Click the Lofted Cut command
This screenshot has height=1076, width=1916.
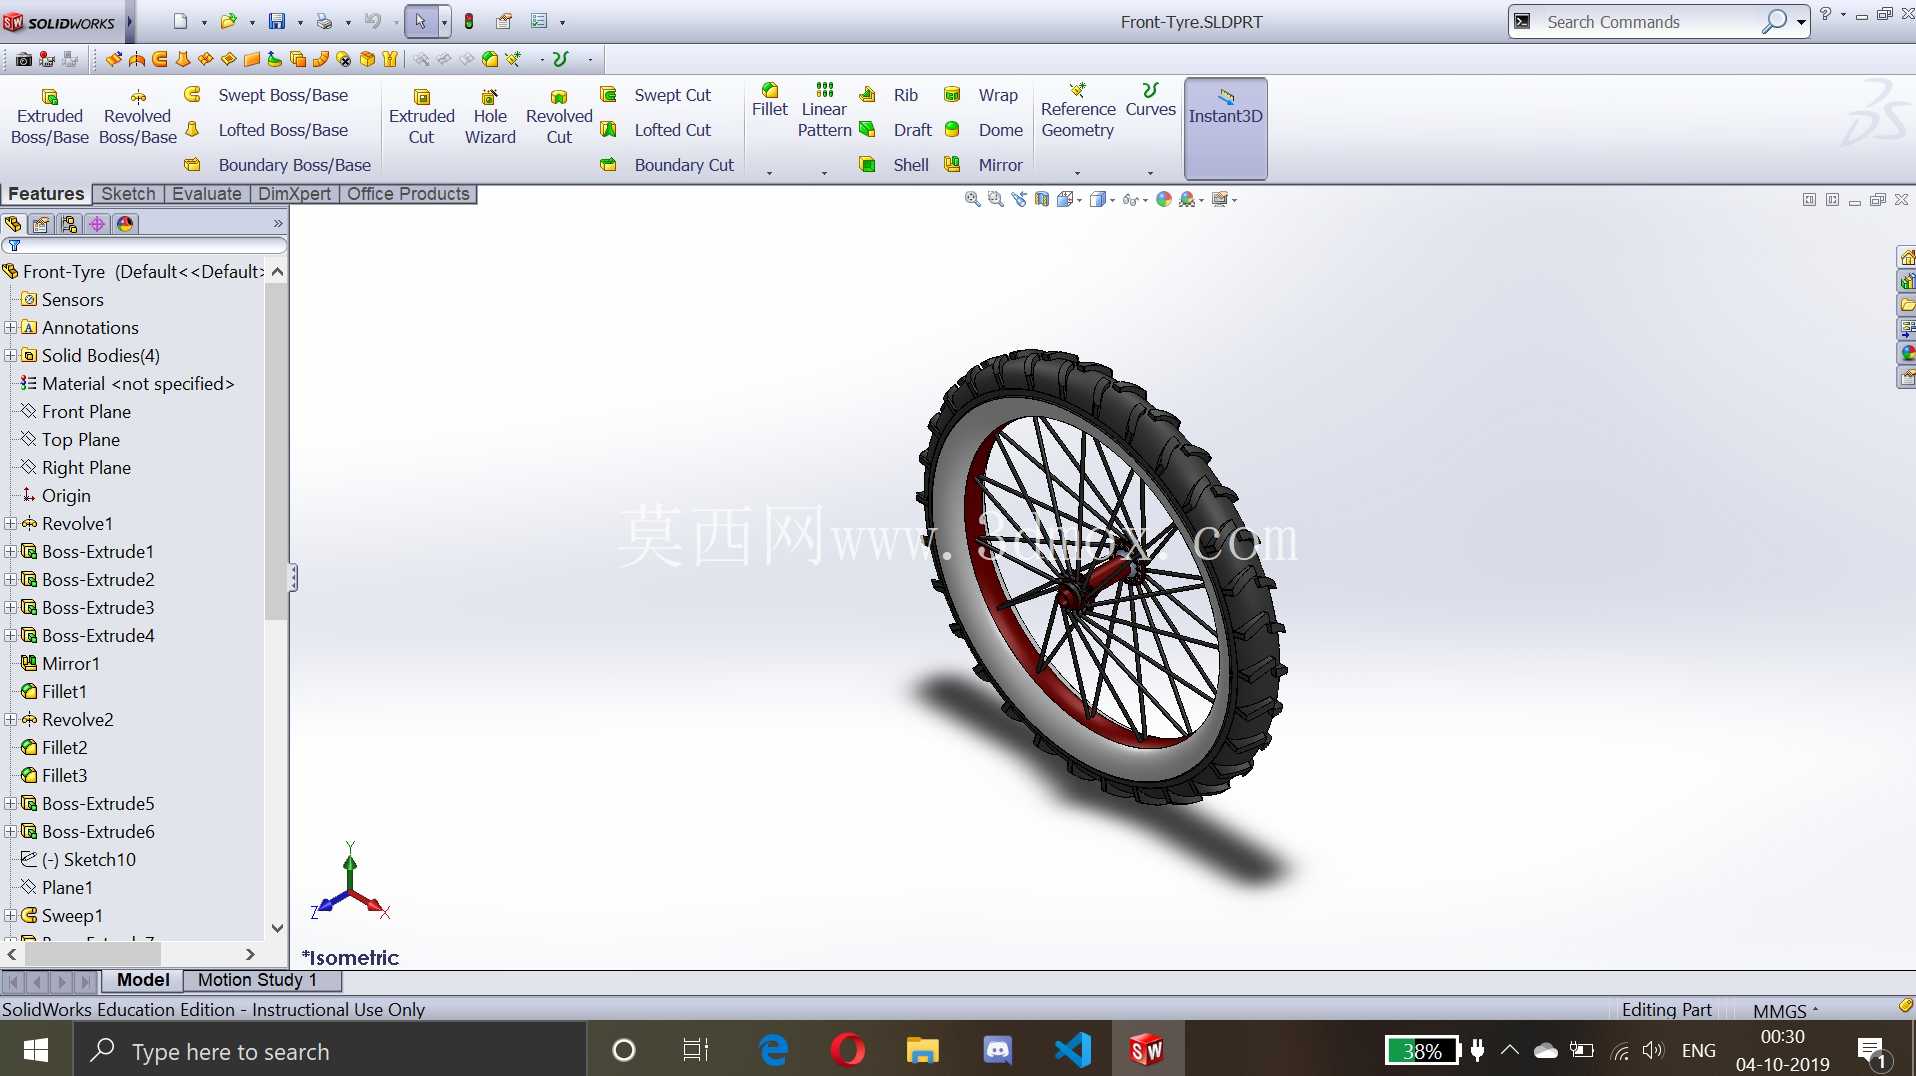[x=656, y=130]
